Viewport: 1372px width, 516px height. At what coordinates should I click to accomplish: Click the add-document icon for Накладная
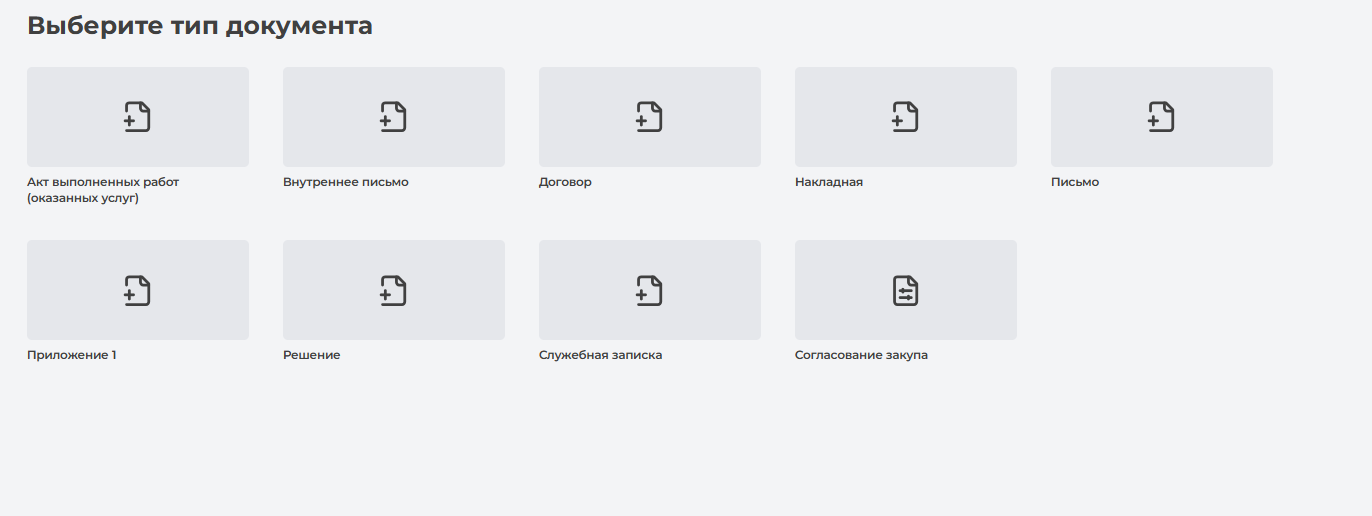point(905,117)
